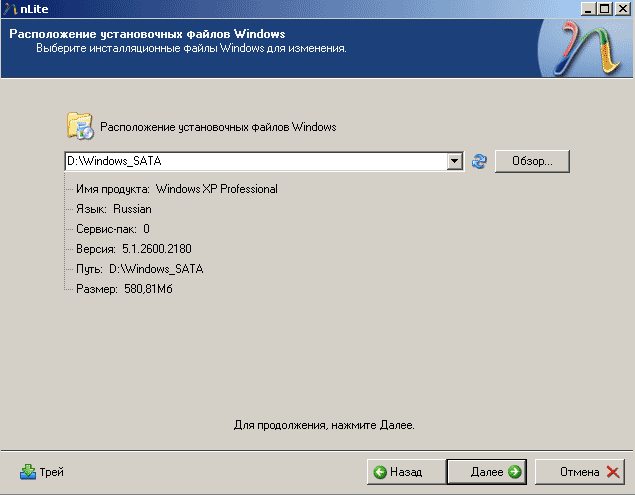
Task: Select the Язык: Russian tree entry
Action: pos(114,209)
